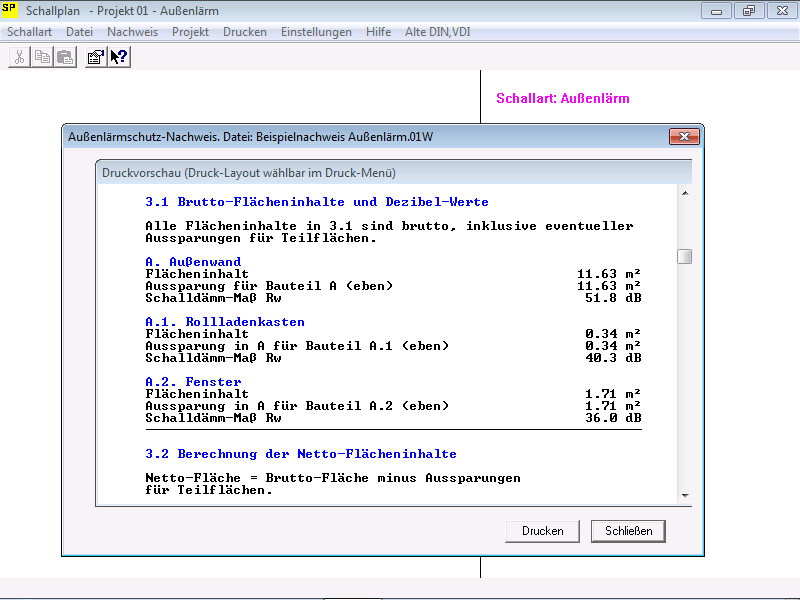This screenshot has width=800, height=600.
Task: Click the preview scrollbar down arrow
Action: pos(685,496)
